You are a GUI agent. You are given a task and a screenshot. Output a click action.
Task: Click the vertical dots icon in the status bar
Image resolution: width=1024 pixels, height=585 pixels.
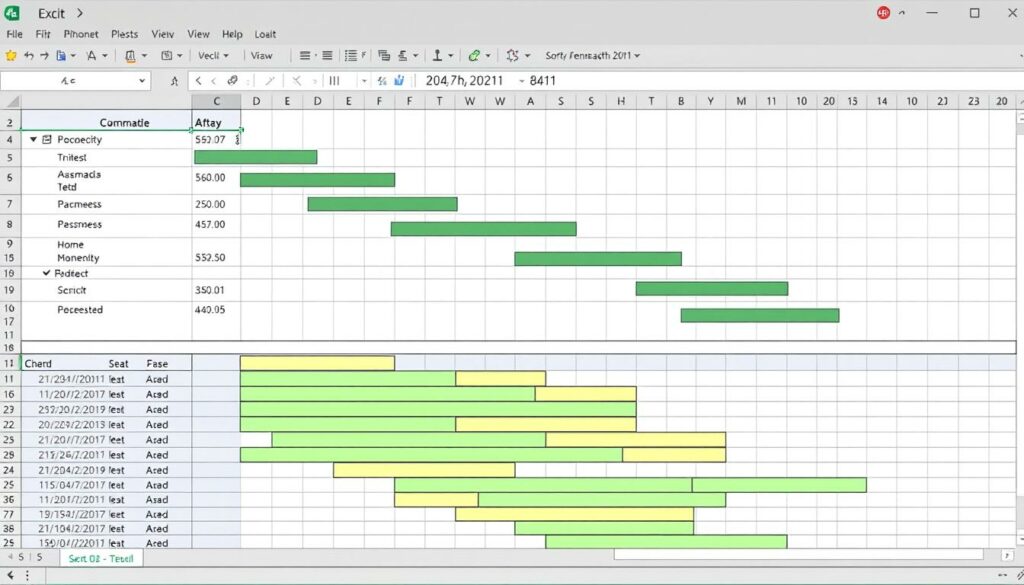(27, 576)
